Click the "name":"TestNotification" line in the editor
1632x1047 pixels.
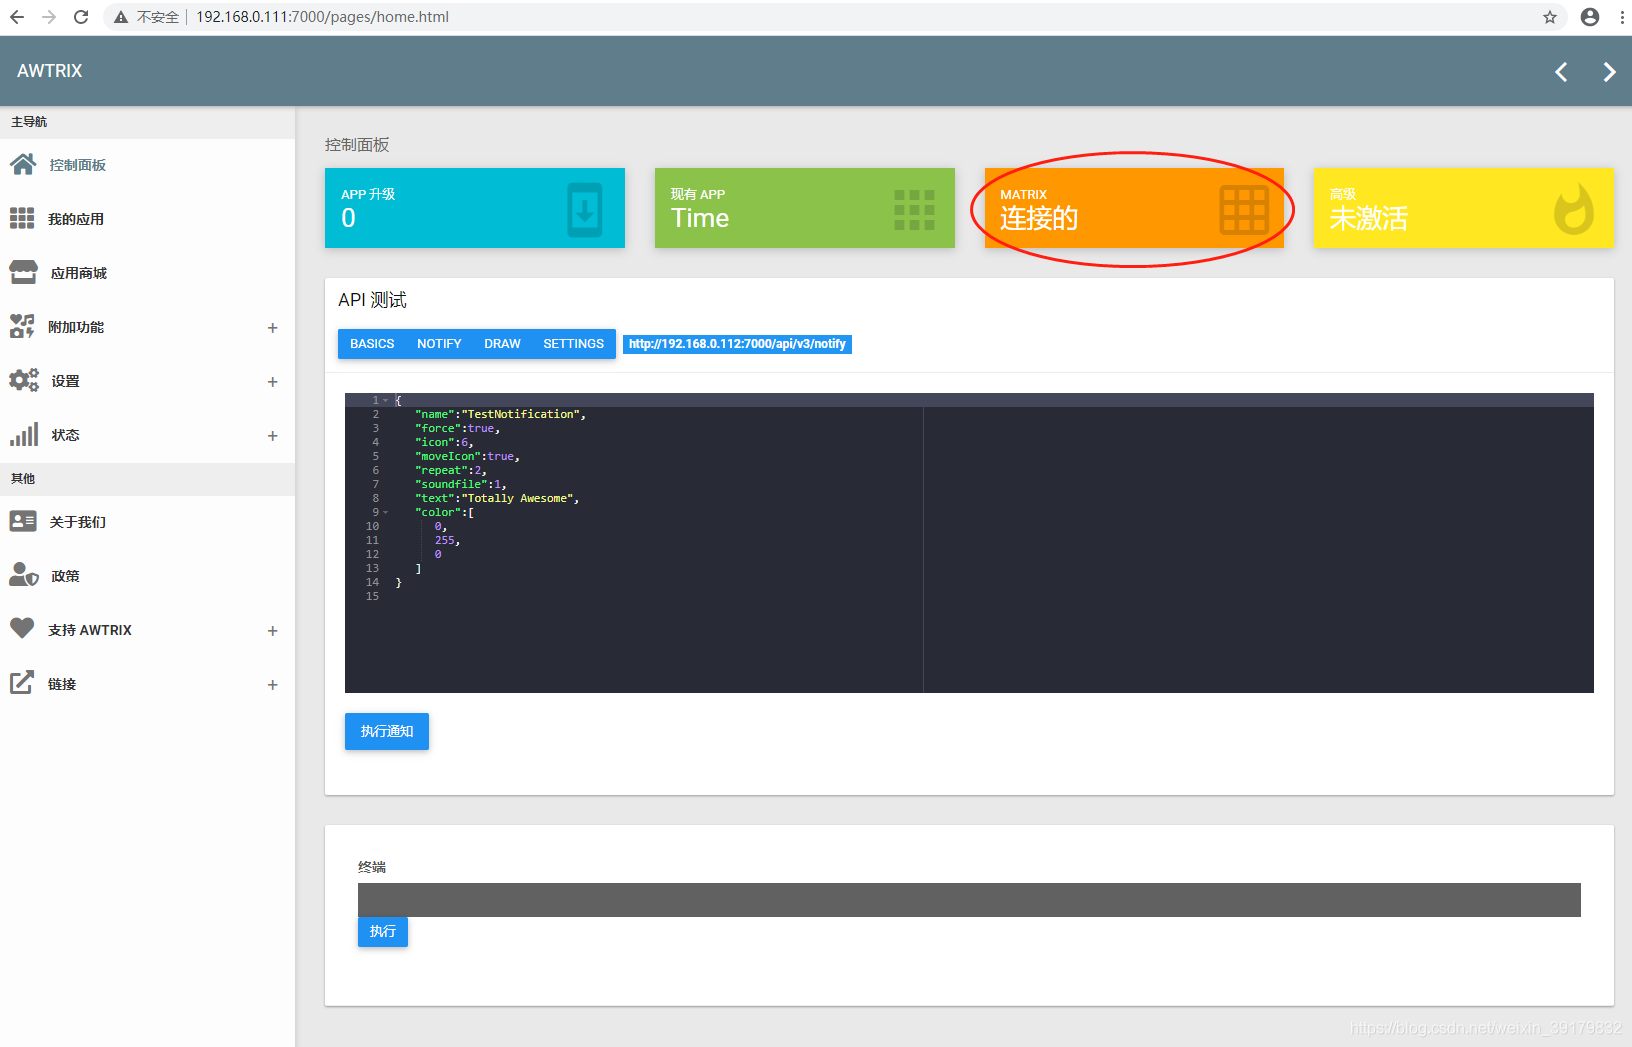pos(500,414)
